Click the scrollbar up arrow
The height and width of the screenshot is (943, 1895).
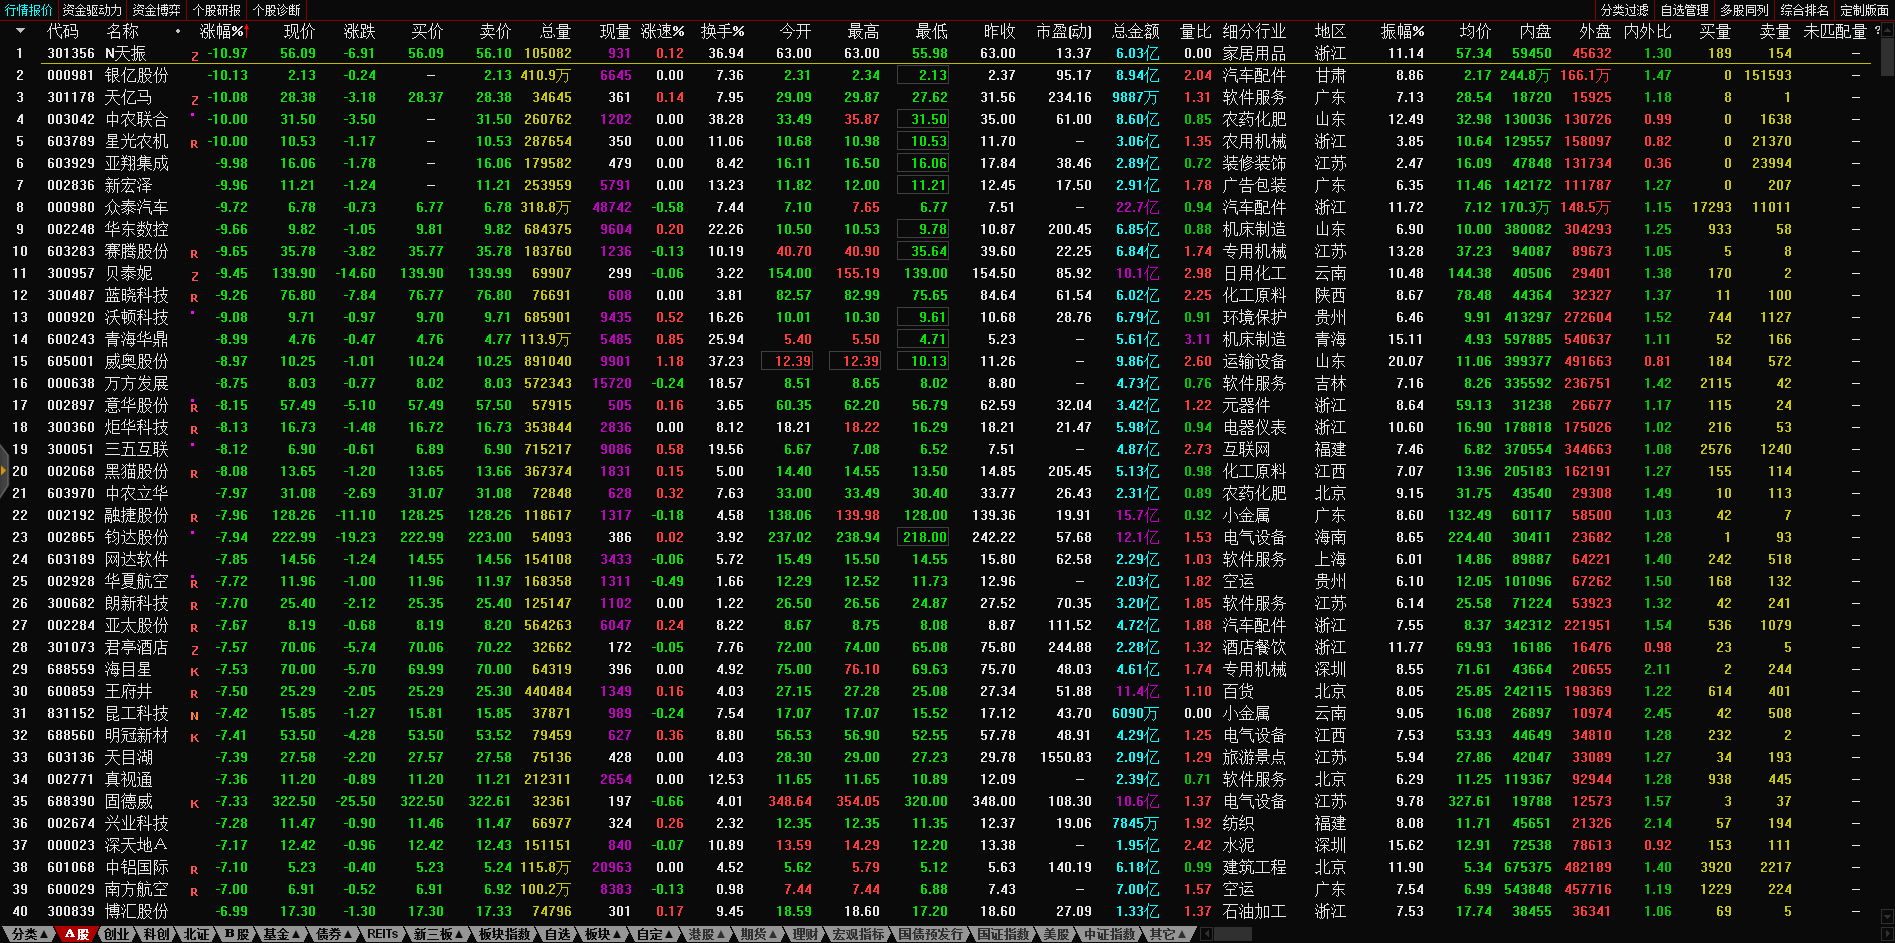[1887, 29]
